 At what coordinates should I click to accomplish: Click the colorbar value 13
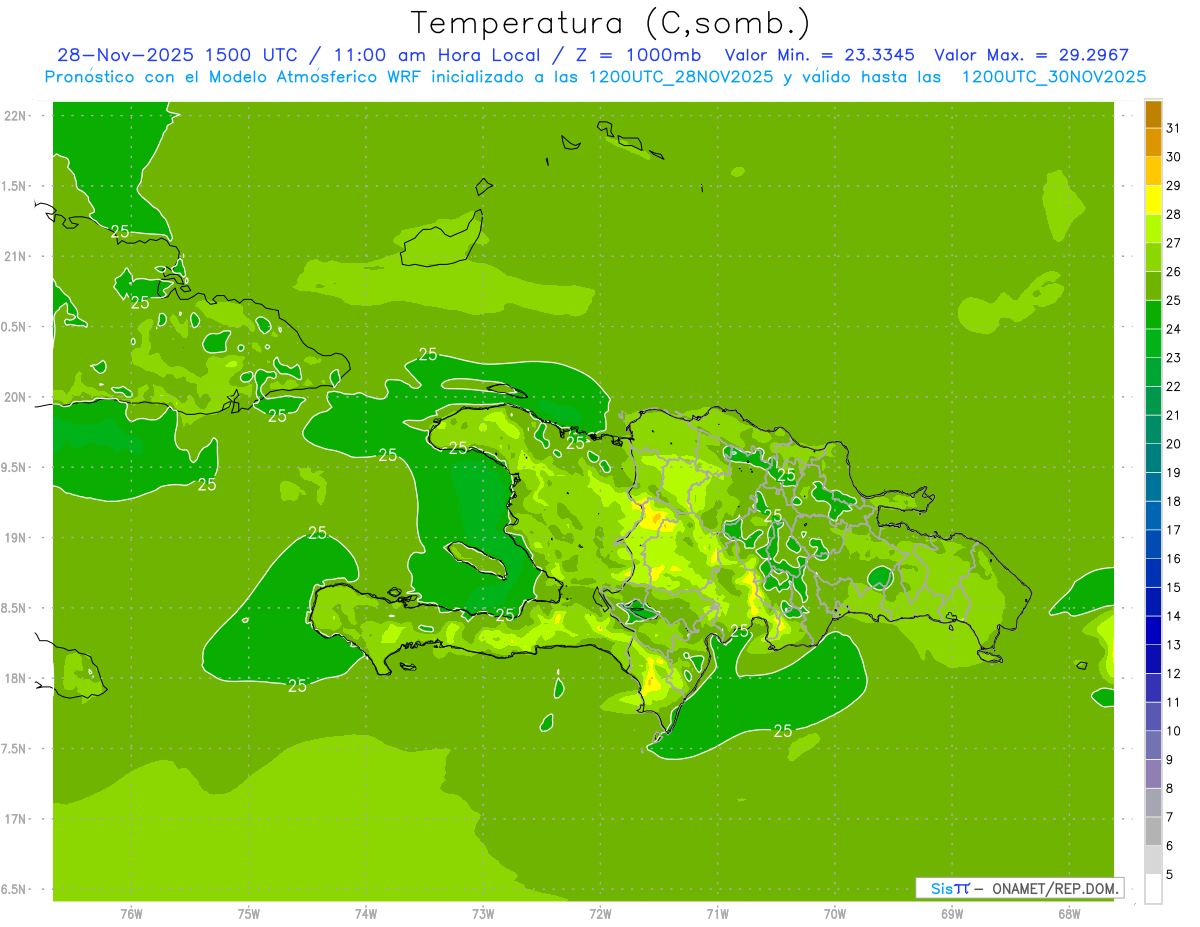coord(1173,645)
